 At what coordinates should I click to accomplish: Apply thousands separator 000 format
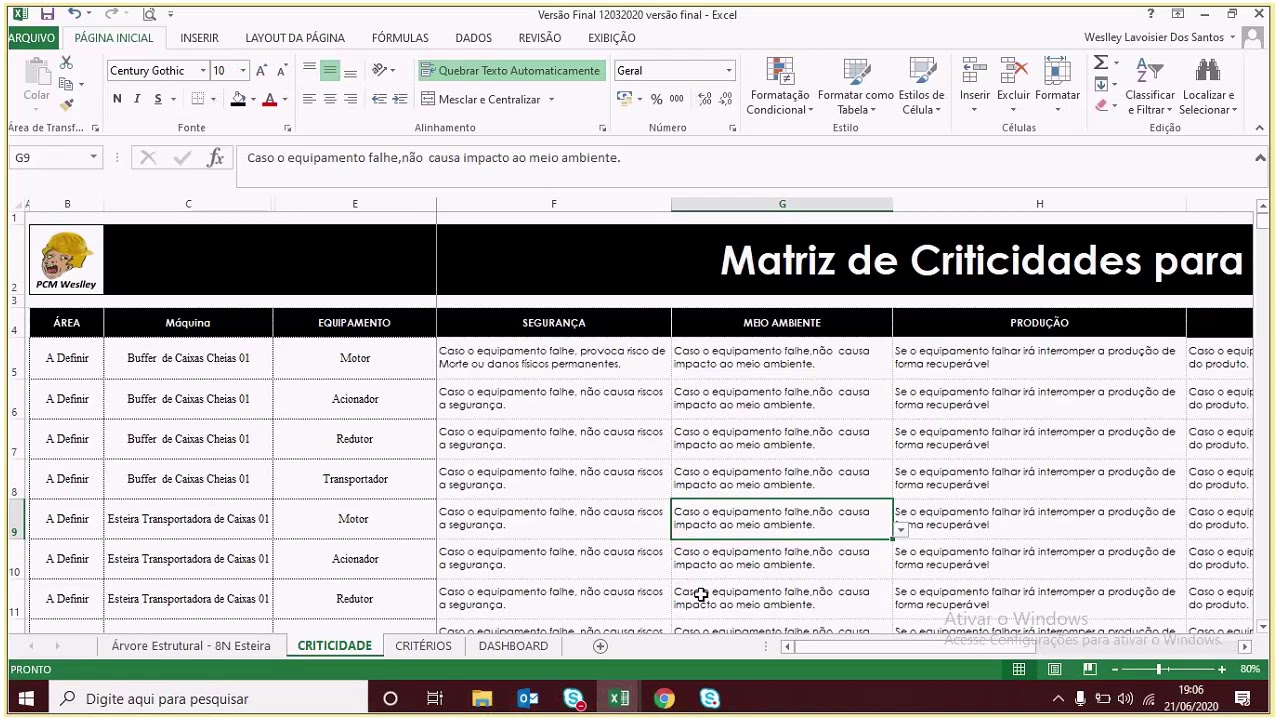pyautogui.click(x=677, y=99)
